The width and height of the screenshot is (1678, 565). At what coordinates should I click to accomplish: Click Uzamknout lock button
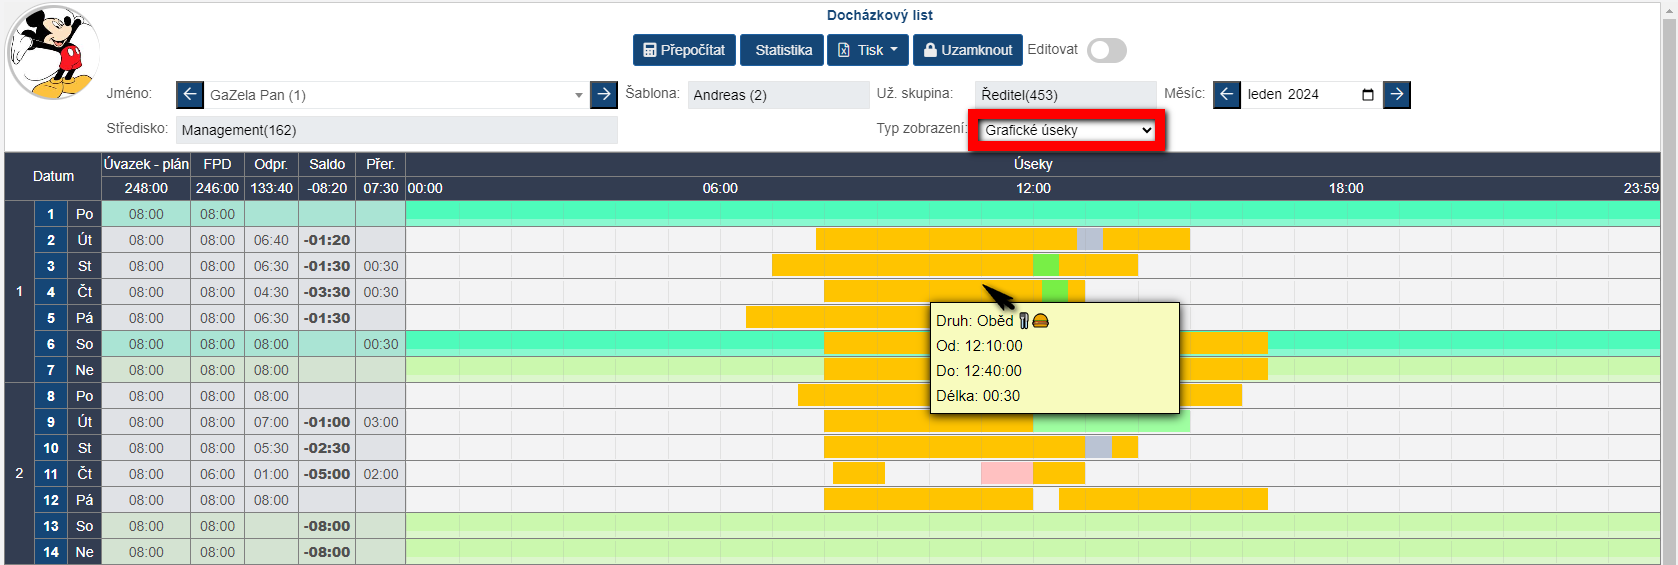click(967, 50)
